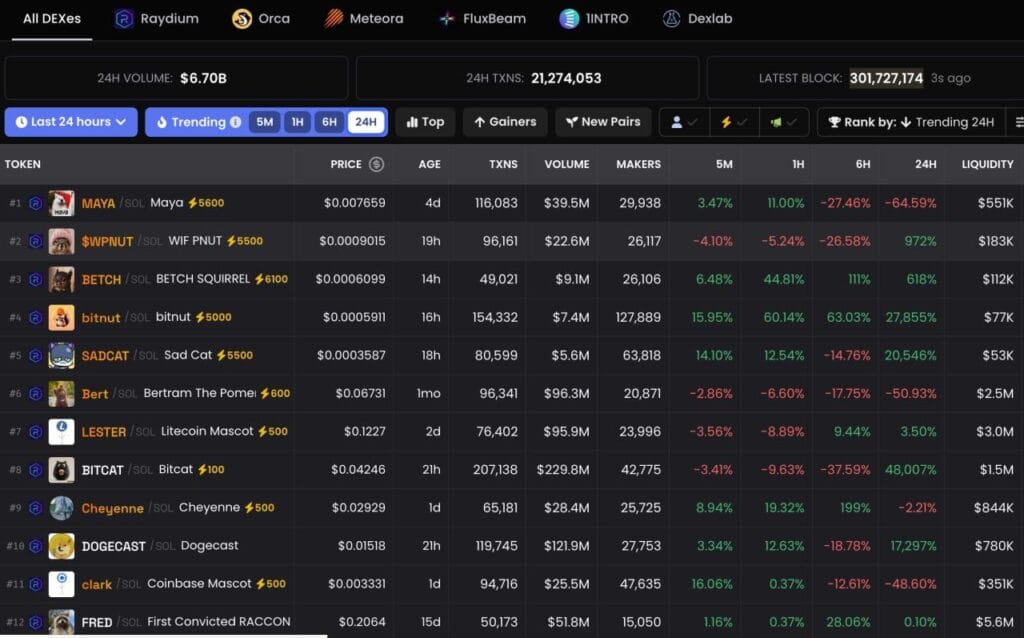Switch to the Orca tab
This screenshot has width=1024, height=638.
pos(261,19)
